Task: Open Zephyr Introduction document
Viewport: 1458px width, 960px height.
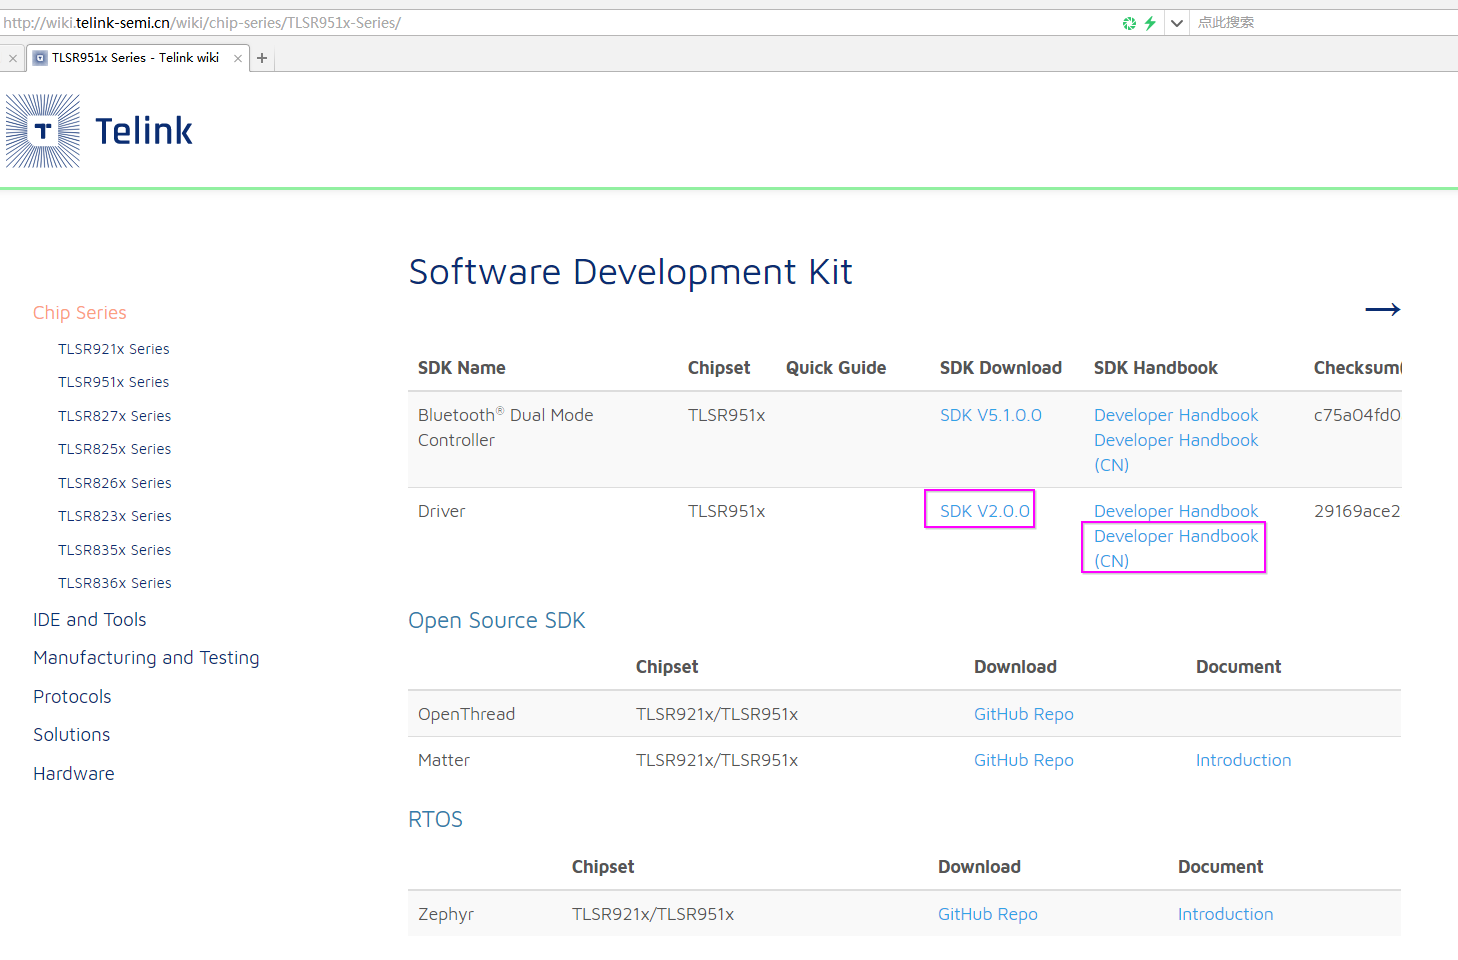Action: (x=1226, y=914)
